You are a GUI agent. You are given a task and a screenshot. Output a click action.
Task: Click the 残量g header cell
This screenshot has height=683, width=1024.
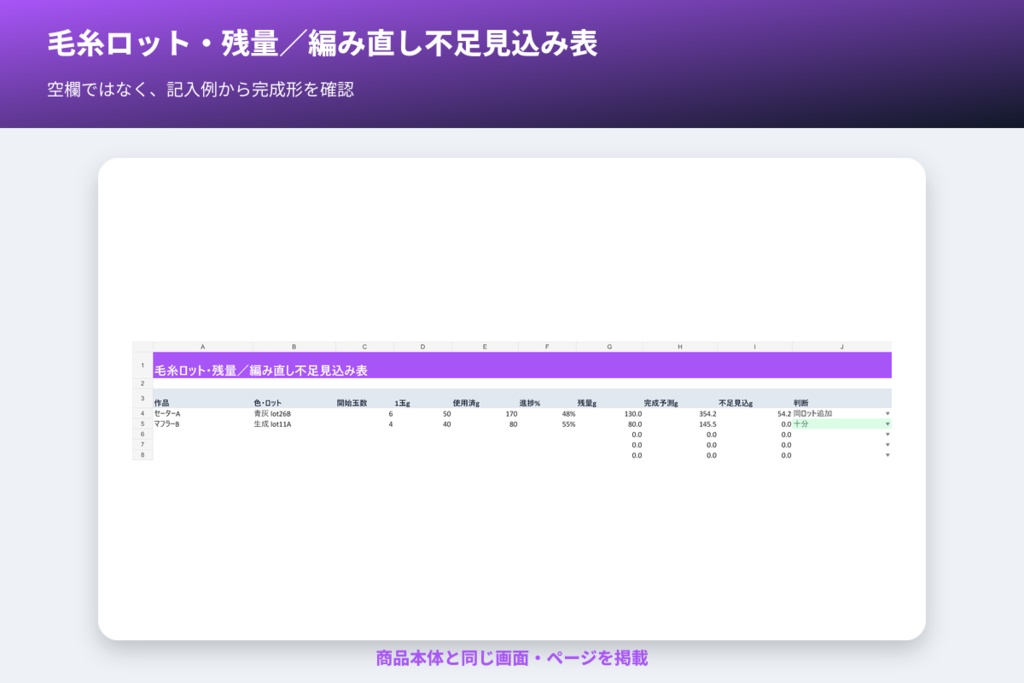coord(609,398)
